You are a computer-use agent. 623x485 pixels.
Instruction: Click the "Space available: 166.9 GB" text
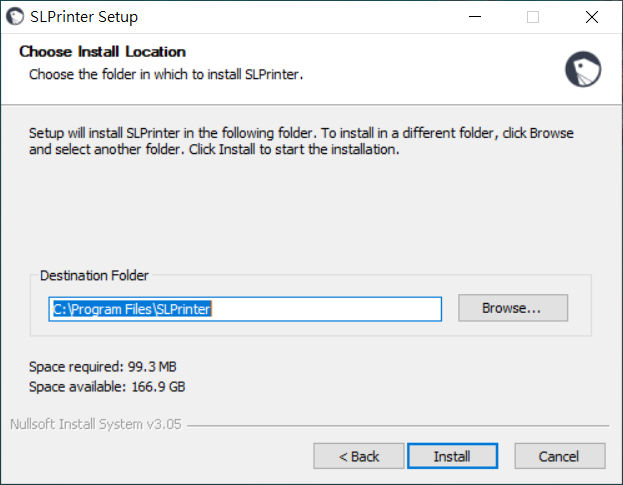[x=107, y=386]
